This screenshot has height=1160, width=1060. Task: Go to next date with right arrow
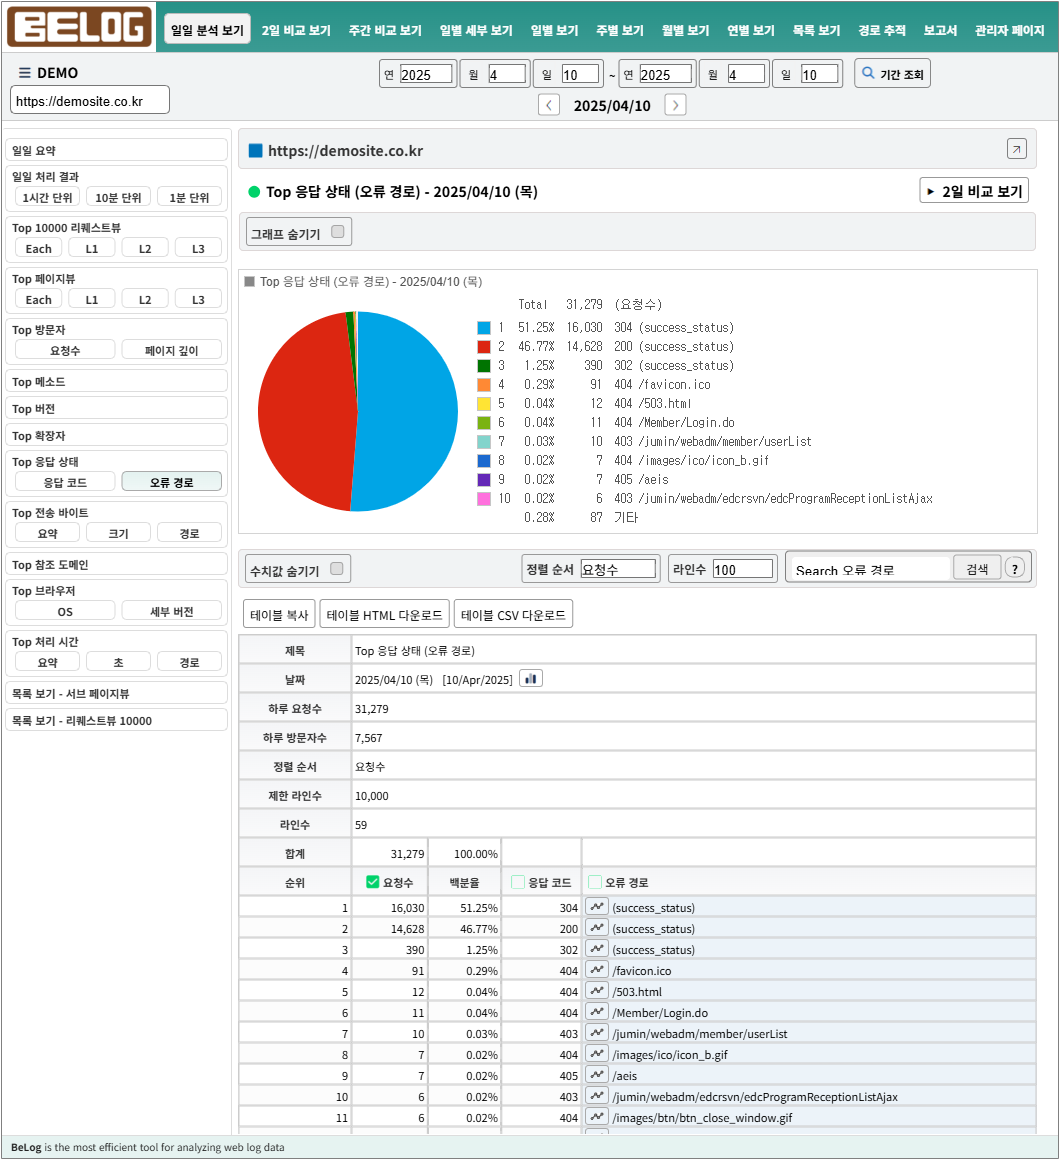pyautogui.click(x=675, y=105)
